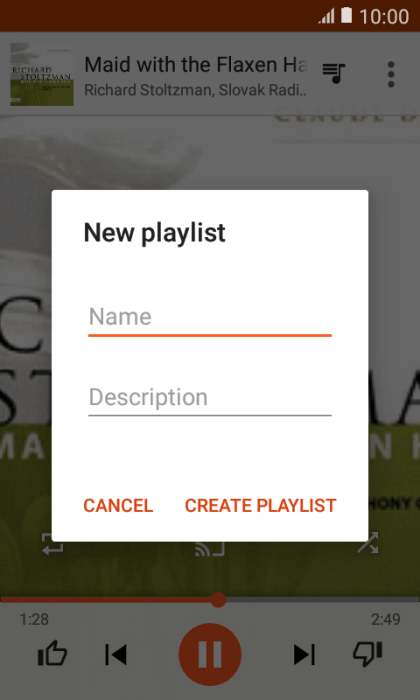Tap the signal strength icon
Viewport: 420px width, 700px height.
[327, 16]
